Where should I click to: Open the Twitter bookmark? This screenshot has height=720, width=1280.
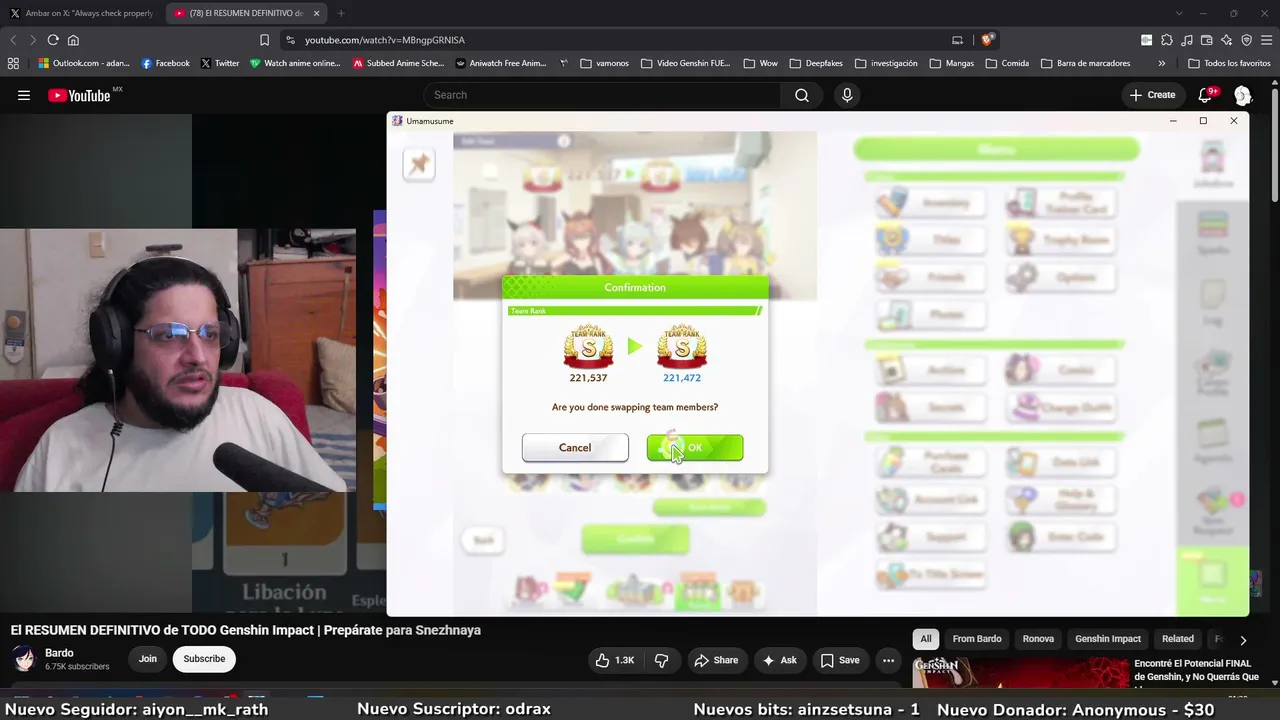220,63
